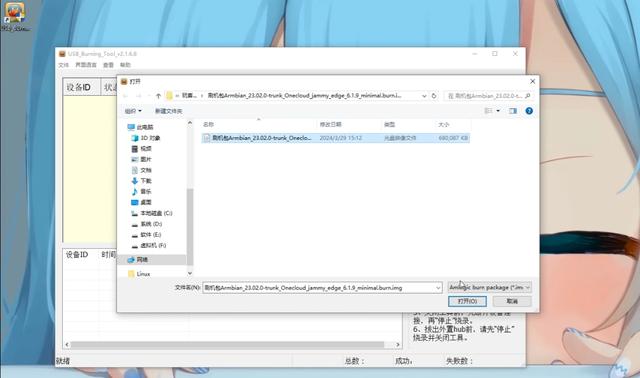
Task: Open 软件 (E:) drive
Action: pyautogui.click(x=147, y=235)
